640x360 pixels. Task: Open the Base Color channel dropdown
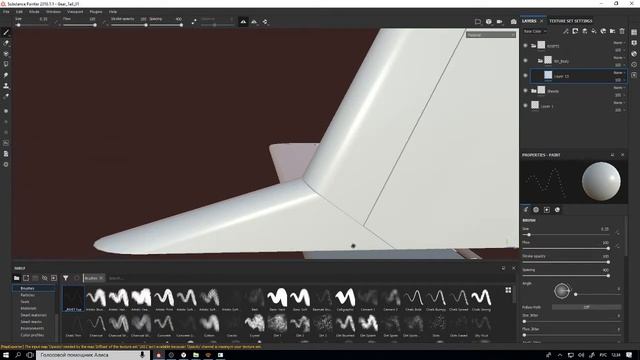click(x=535, y=31)
